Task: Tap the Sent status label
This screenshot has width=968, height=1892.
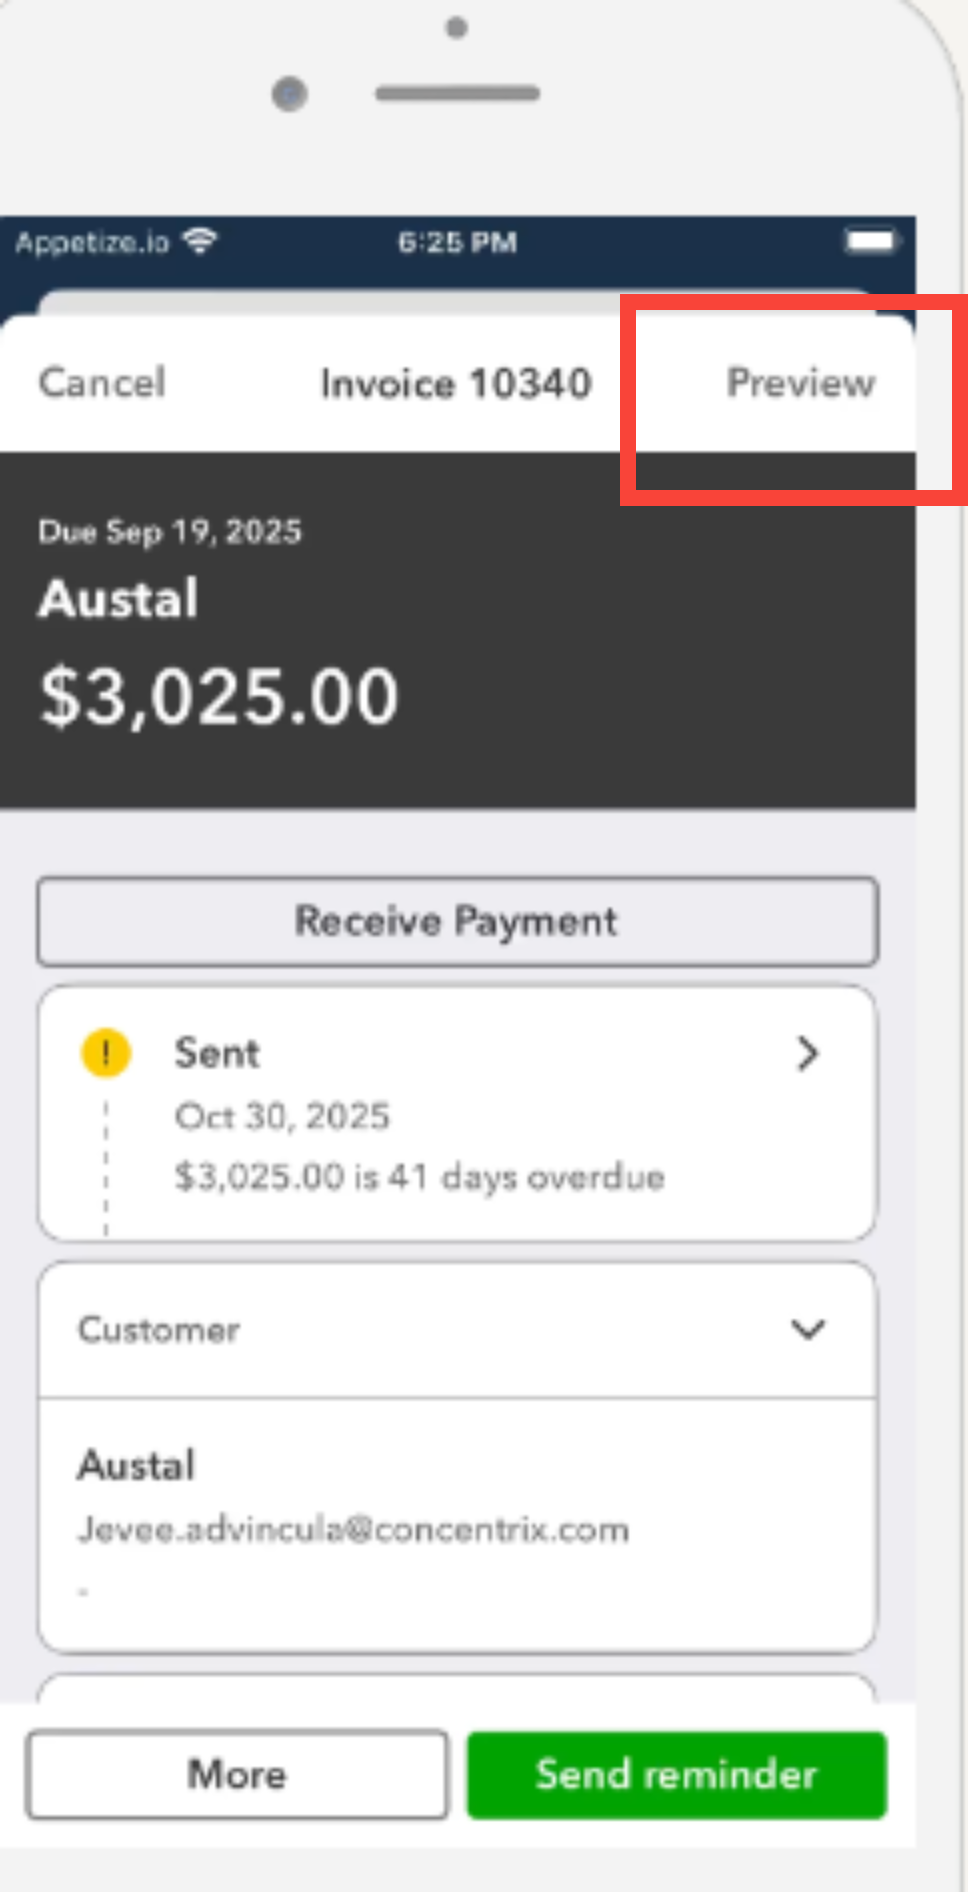Action: click(217, 1053)
